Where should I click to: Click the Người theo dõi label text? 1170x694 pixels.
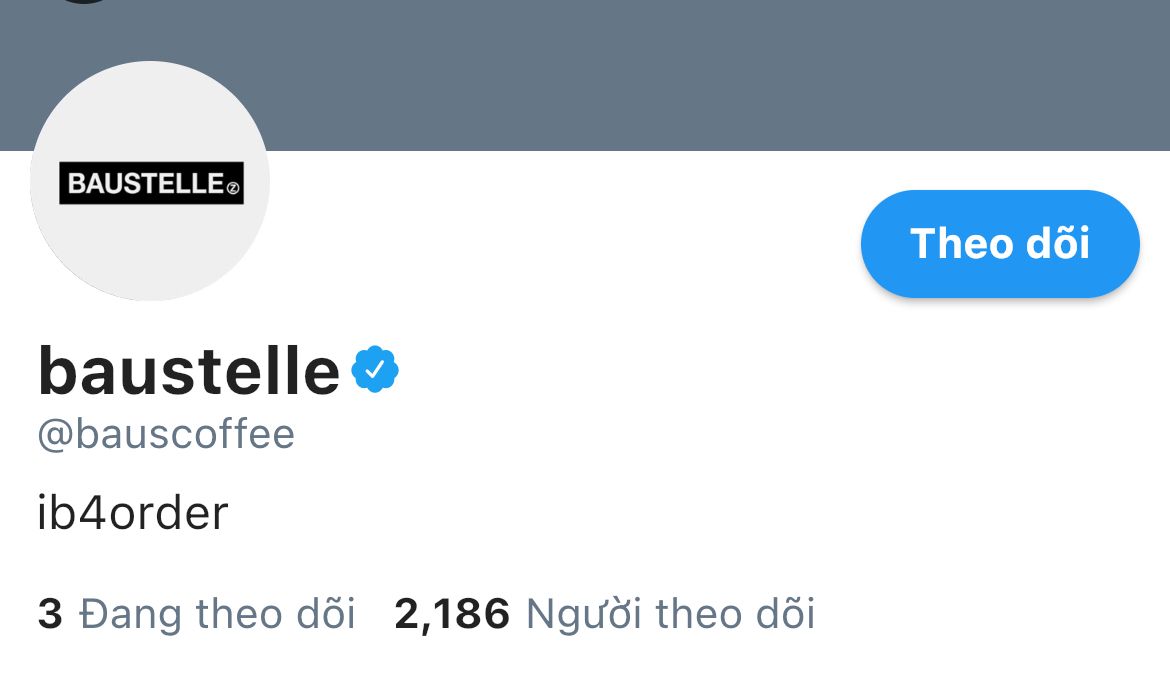670,613
